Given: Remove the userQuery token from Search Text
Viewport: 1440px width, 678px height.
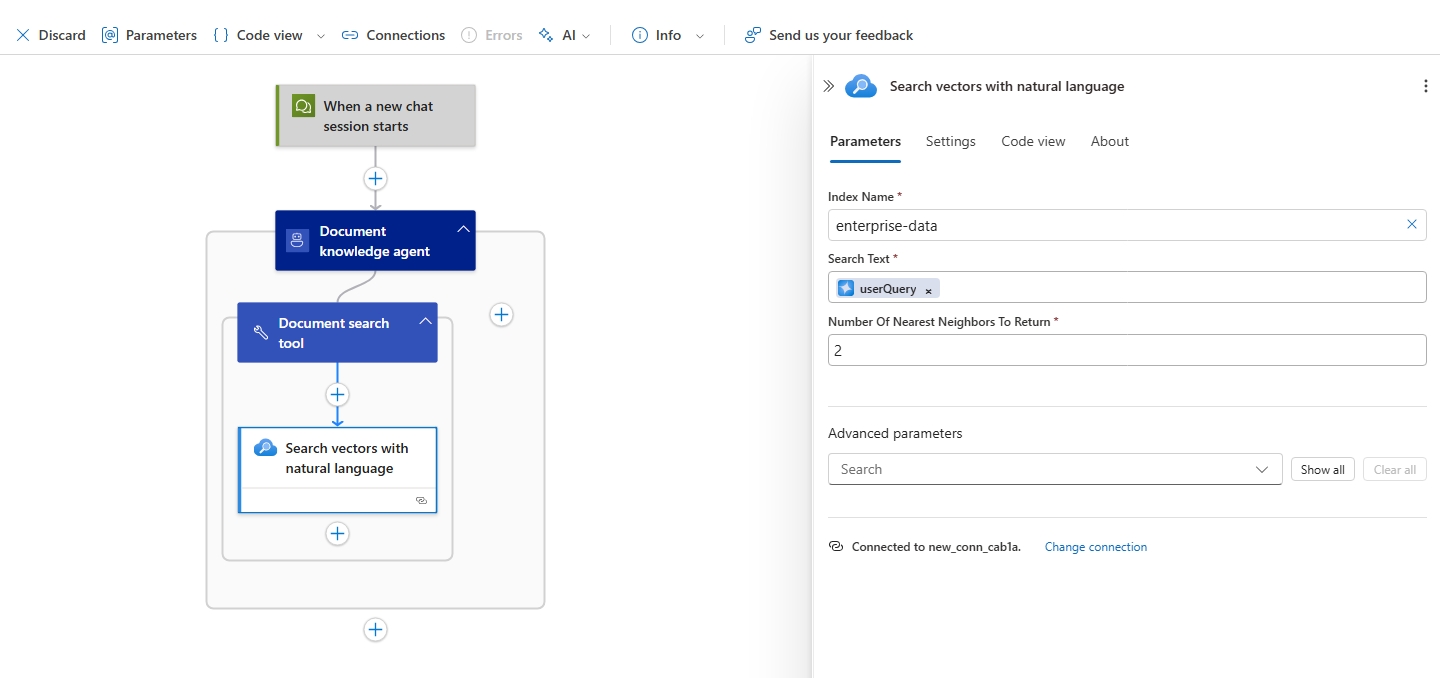Looking at the screenshot, I should pos(928,288).
